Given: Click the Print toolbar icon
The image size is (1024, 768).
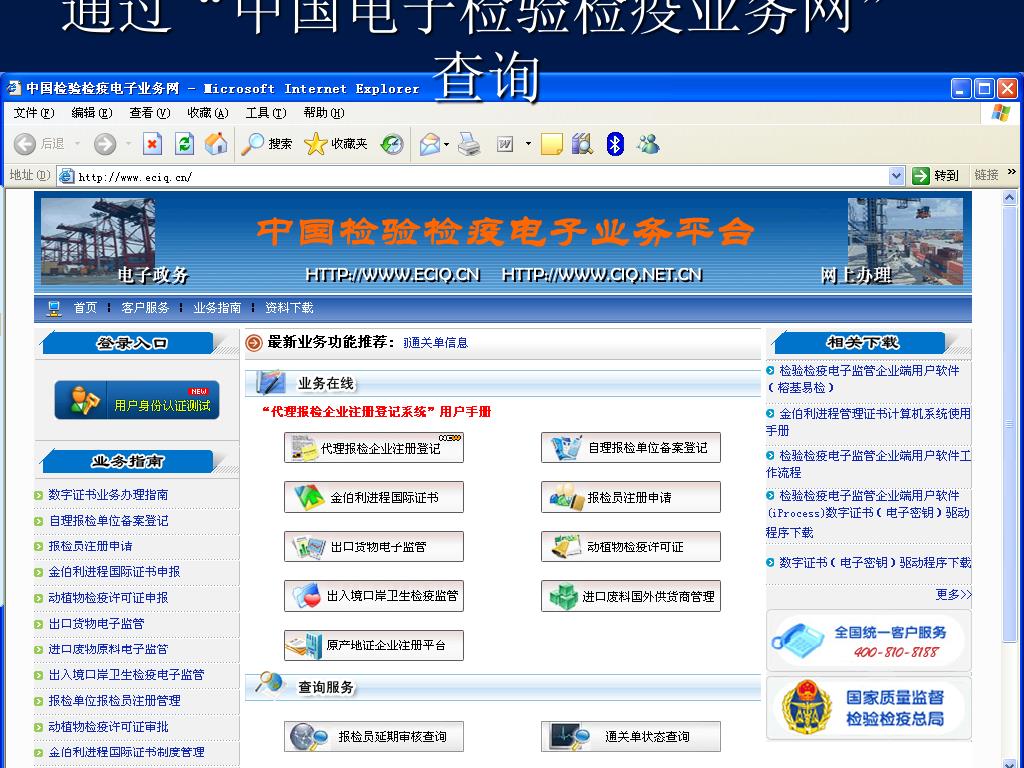Looking at the screenshot, I should point(469,144).
